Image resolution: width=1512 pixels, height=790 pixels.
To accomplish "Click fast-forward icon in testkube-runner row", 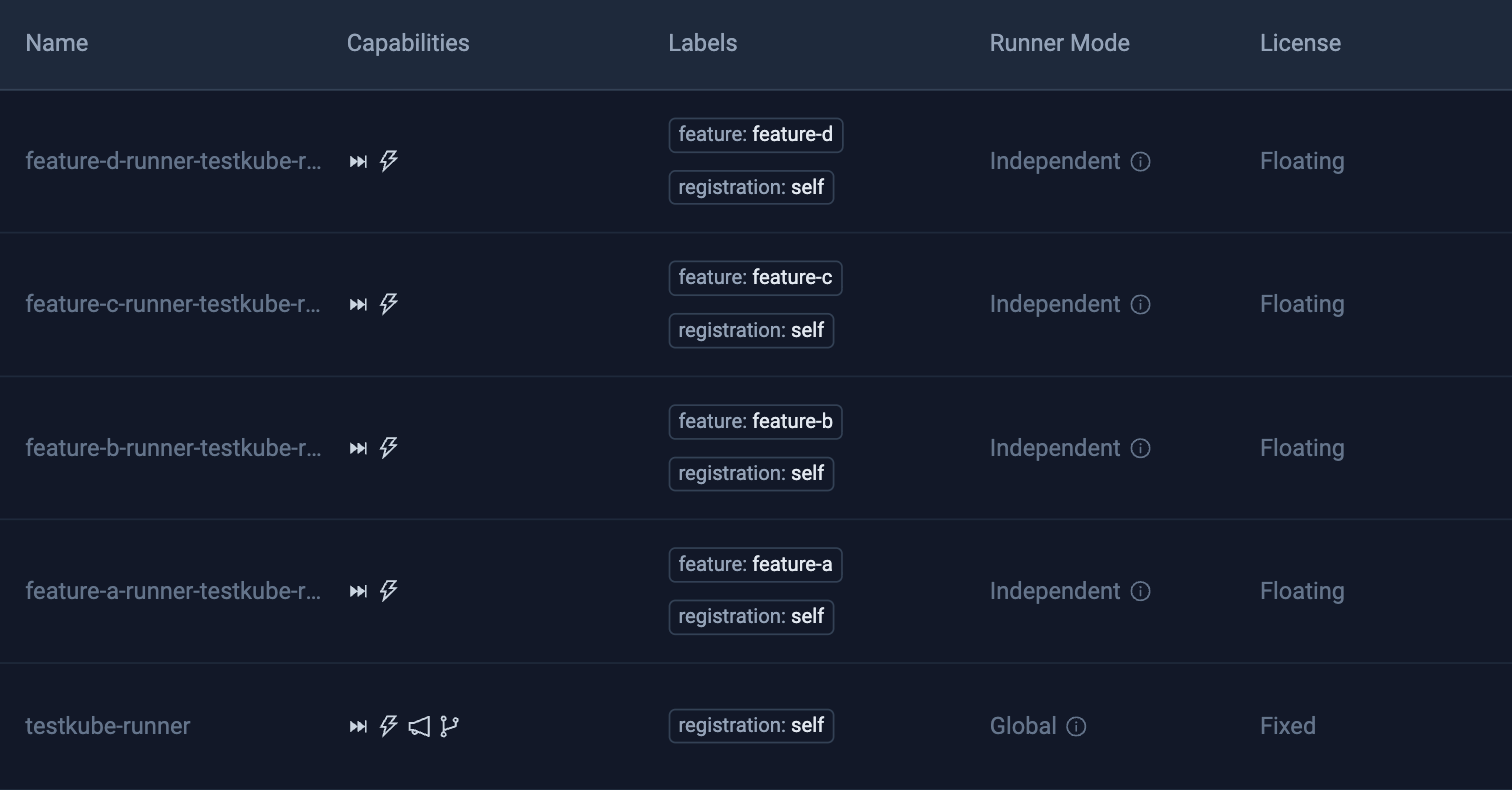I will pos(358,726).
